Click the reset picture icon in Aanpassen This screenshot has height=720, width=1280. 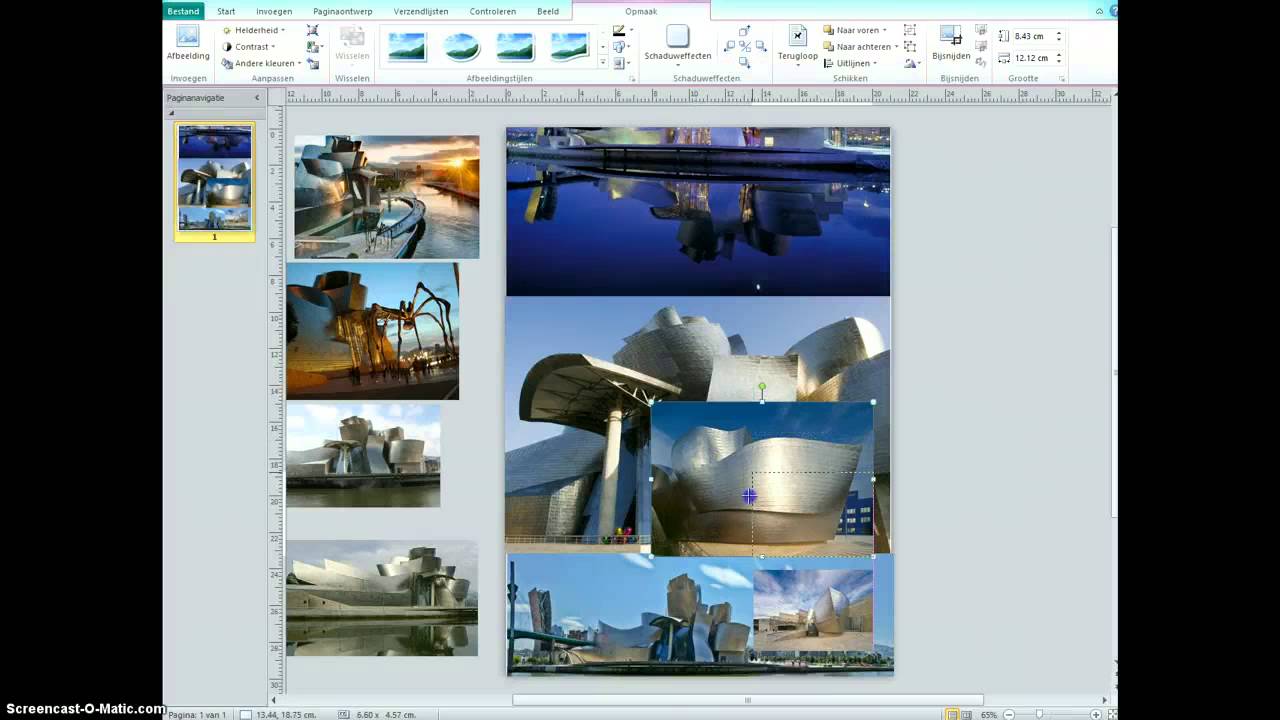point(313,63)
